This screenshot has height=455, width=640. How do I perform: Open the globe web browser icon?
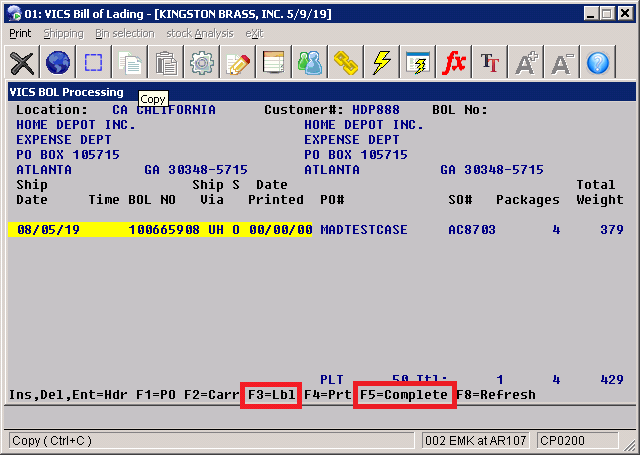tap(58, 63)
